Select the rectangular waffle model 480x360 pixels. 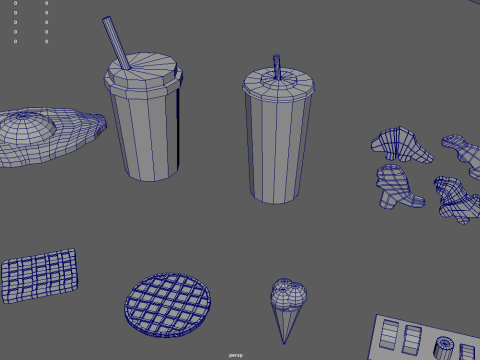(40, 276)
